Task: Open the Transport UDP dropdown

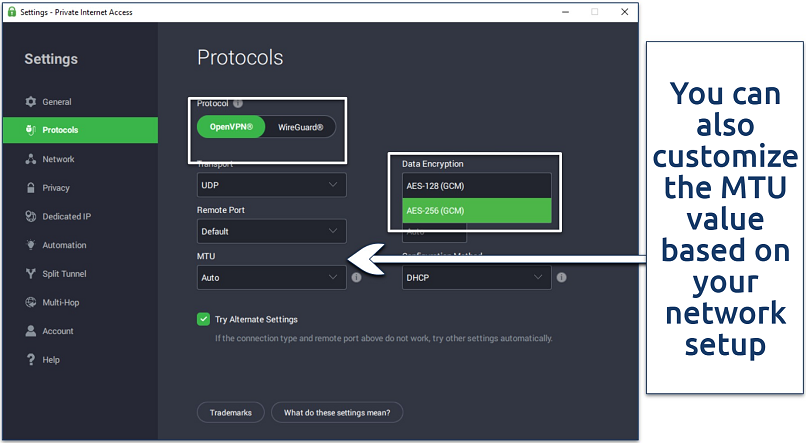Action: pyautogui.click(x=271, y=185)
